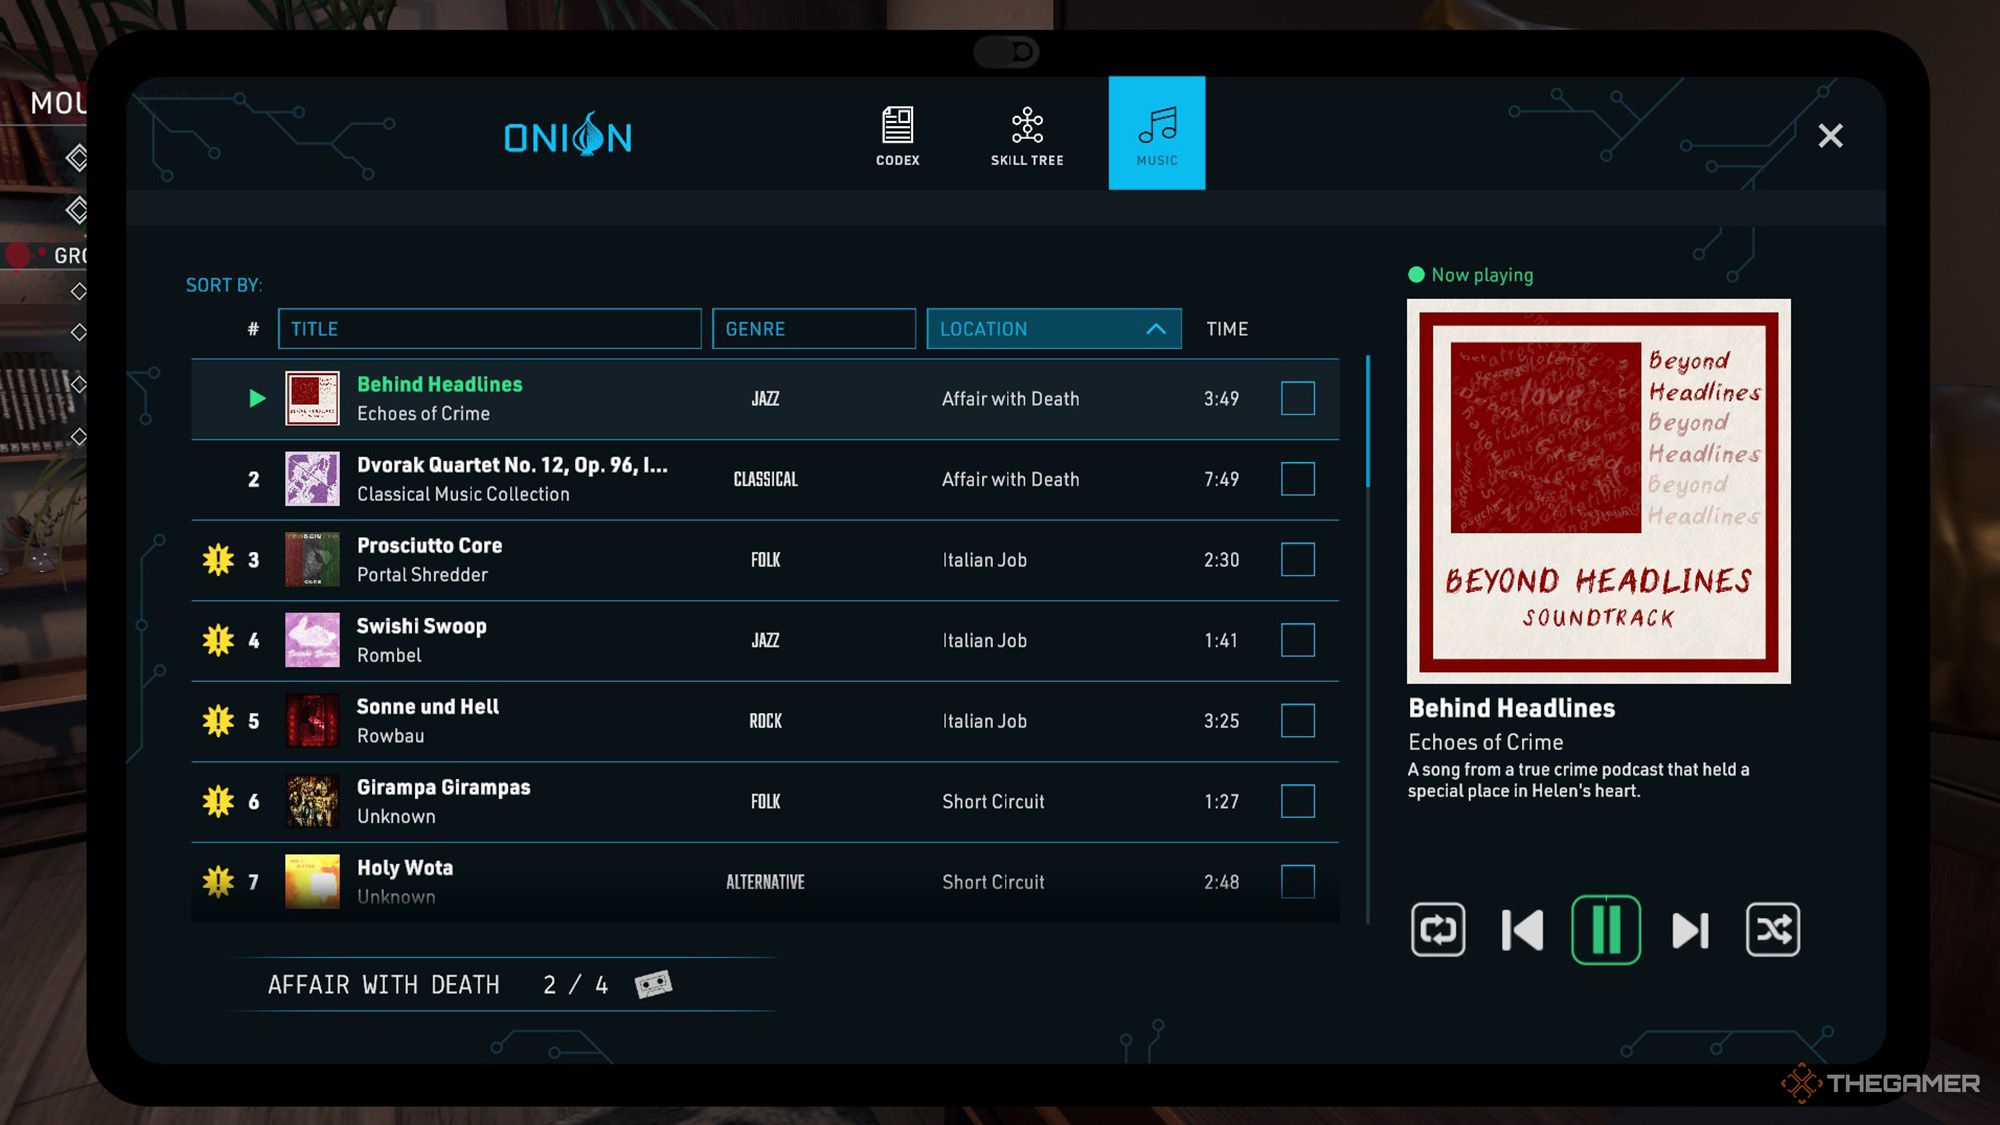Toggle pause on Behind Headlines

(1604, 930)
